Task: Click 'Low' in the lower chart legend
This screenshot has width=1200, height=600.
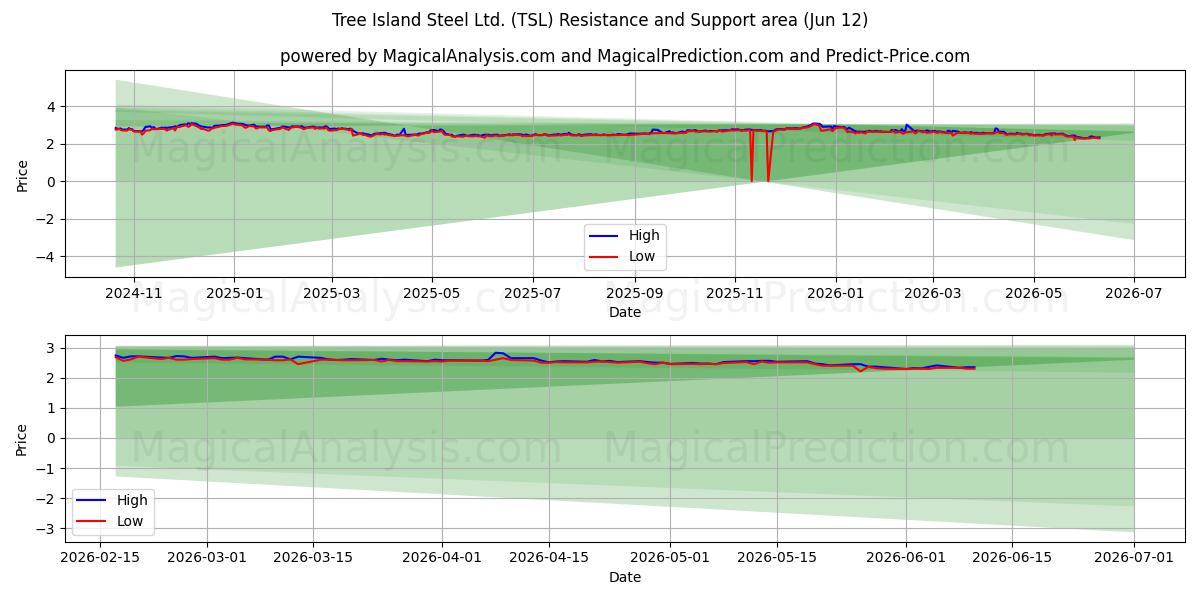Action: [x=130, y=521]
